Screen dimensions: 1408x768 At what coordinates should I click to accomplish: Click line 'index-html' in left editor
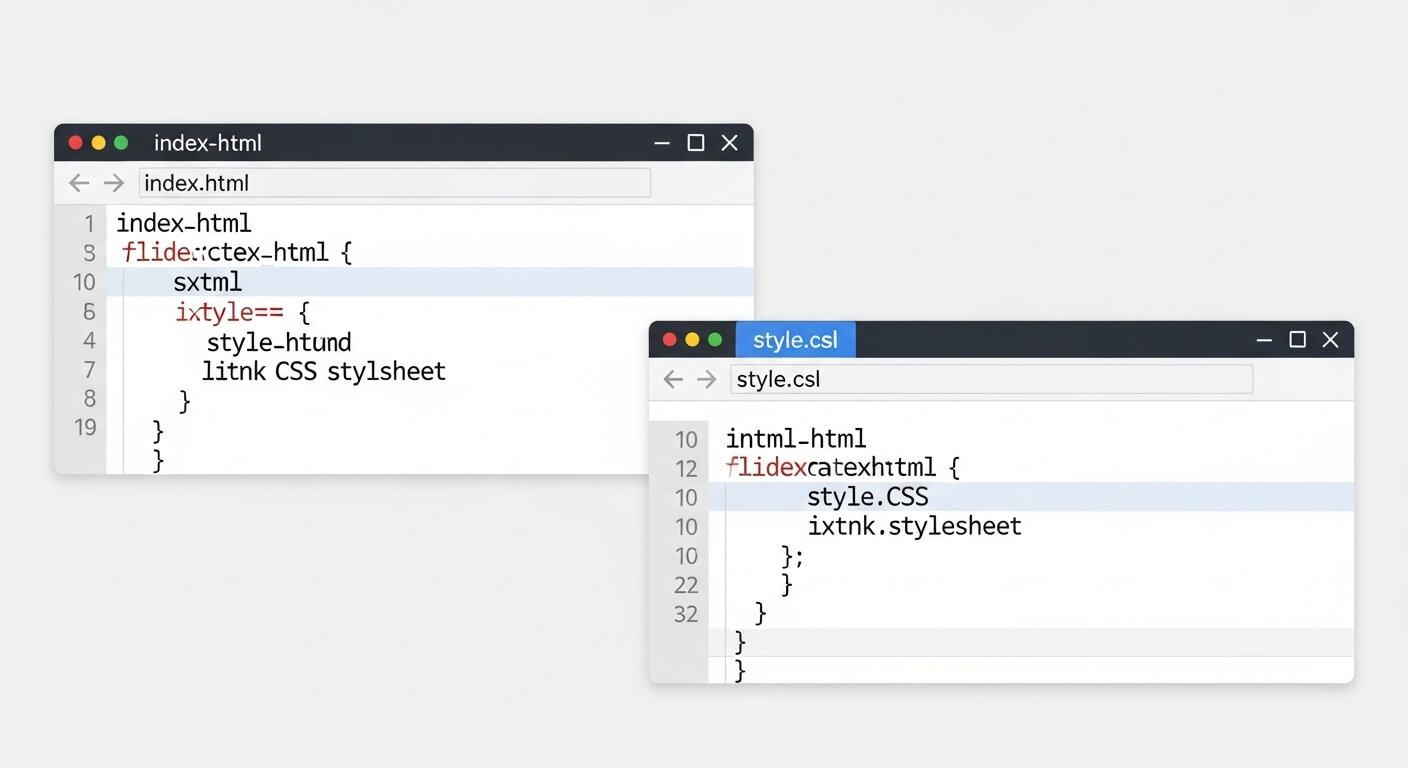coord(184,223)
